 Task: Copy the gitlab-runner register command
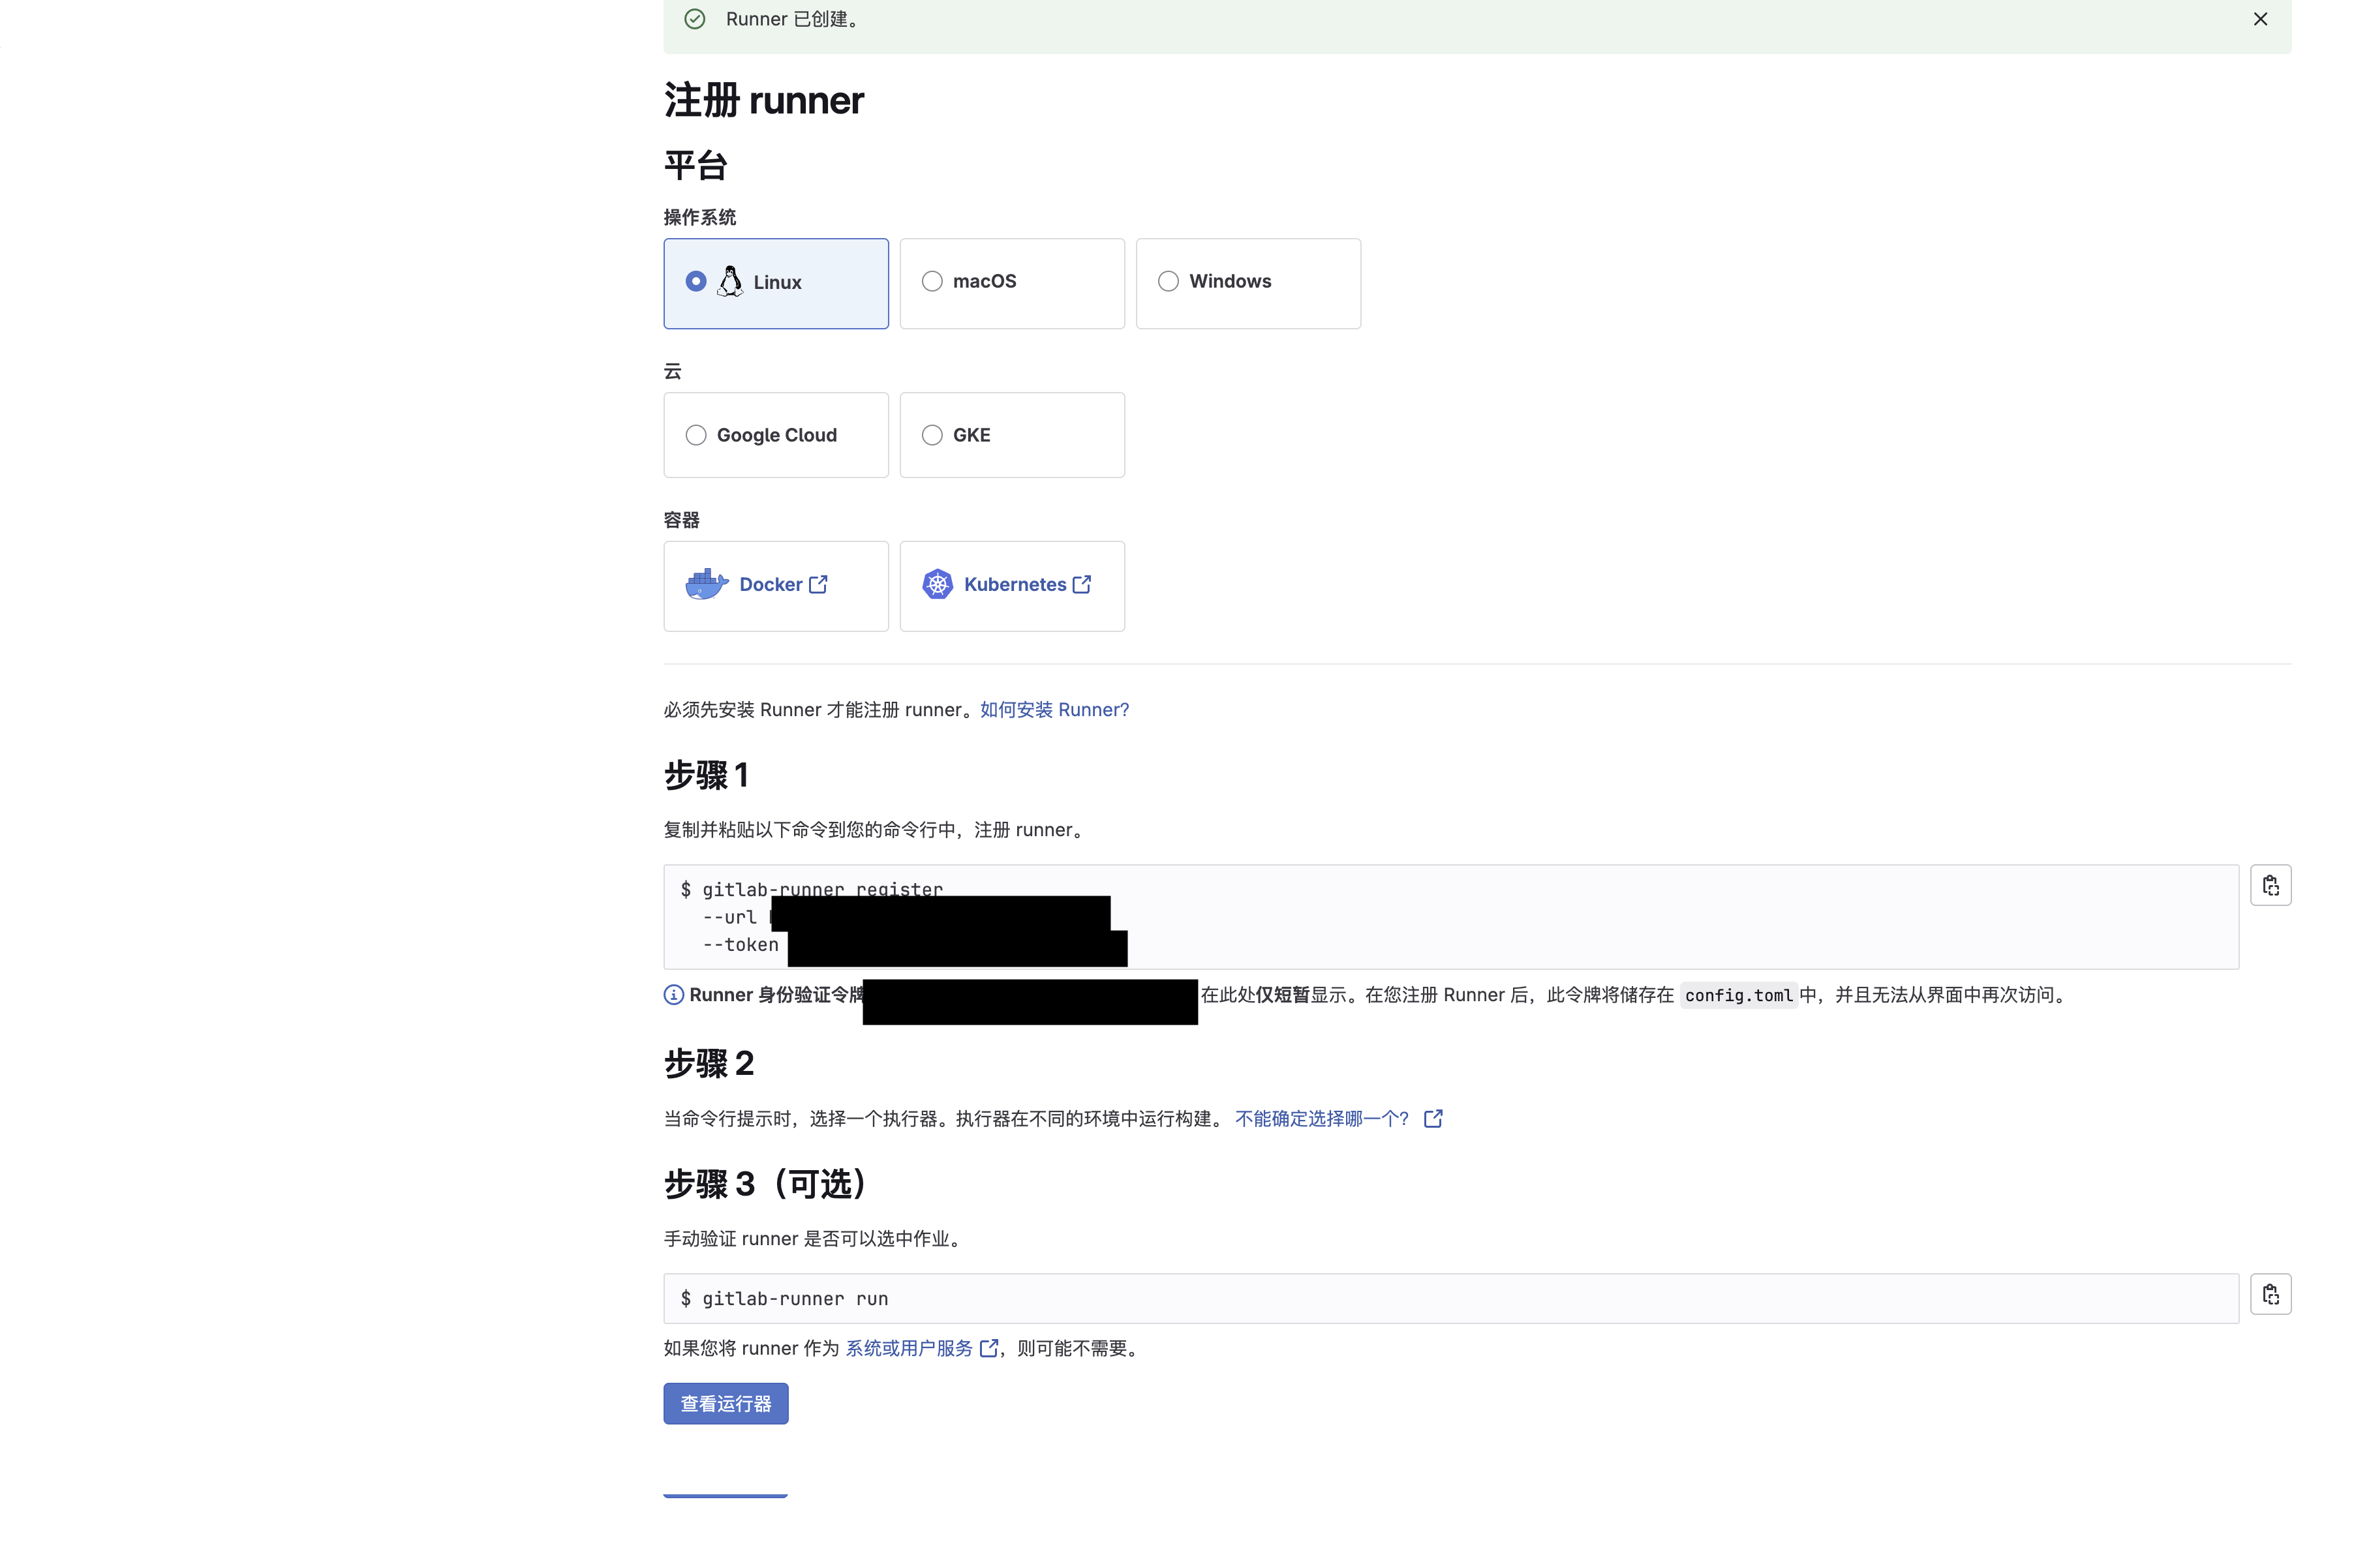[x=2270, y=885]
